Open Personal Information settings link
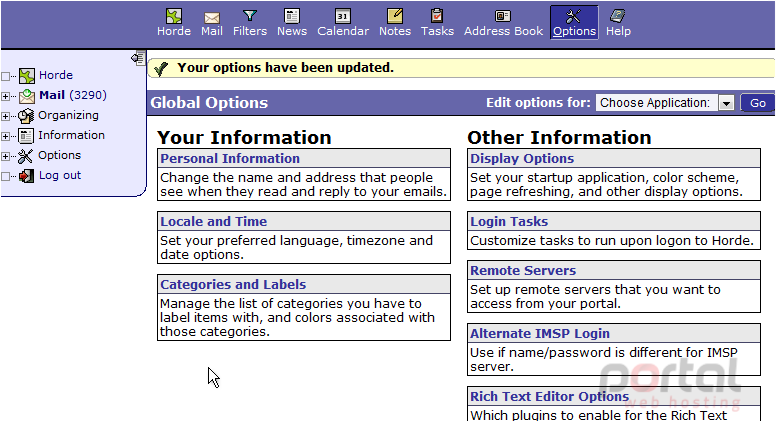776x422 pixels. 230,158
